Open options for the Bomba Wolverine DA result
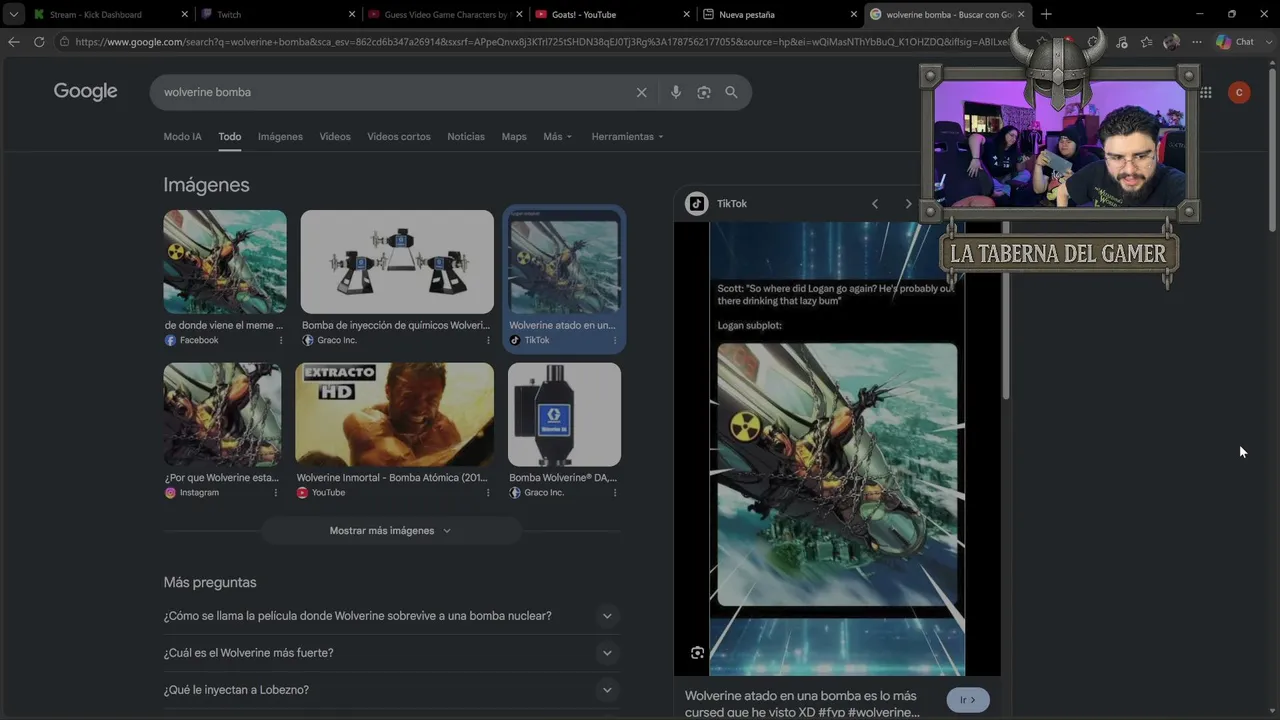This screenshot has height=720, width=1280. [x=615, y=493]
